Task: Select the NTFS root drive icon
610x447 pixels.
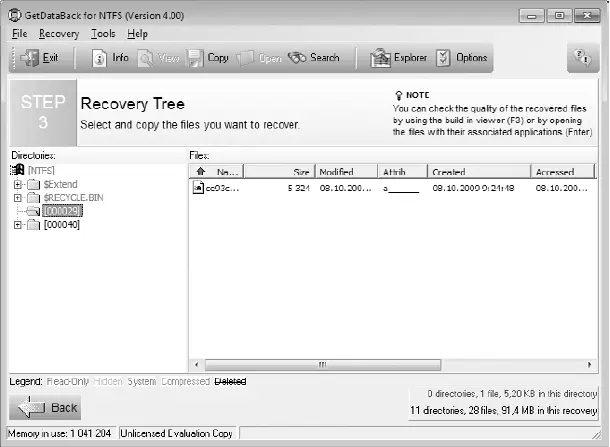Action: coord(17,170)
